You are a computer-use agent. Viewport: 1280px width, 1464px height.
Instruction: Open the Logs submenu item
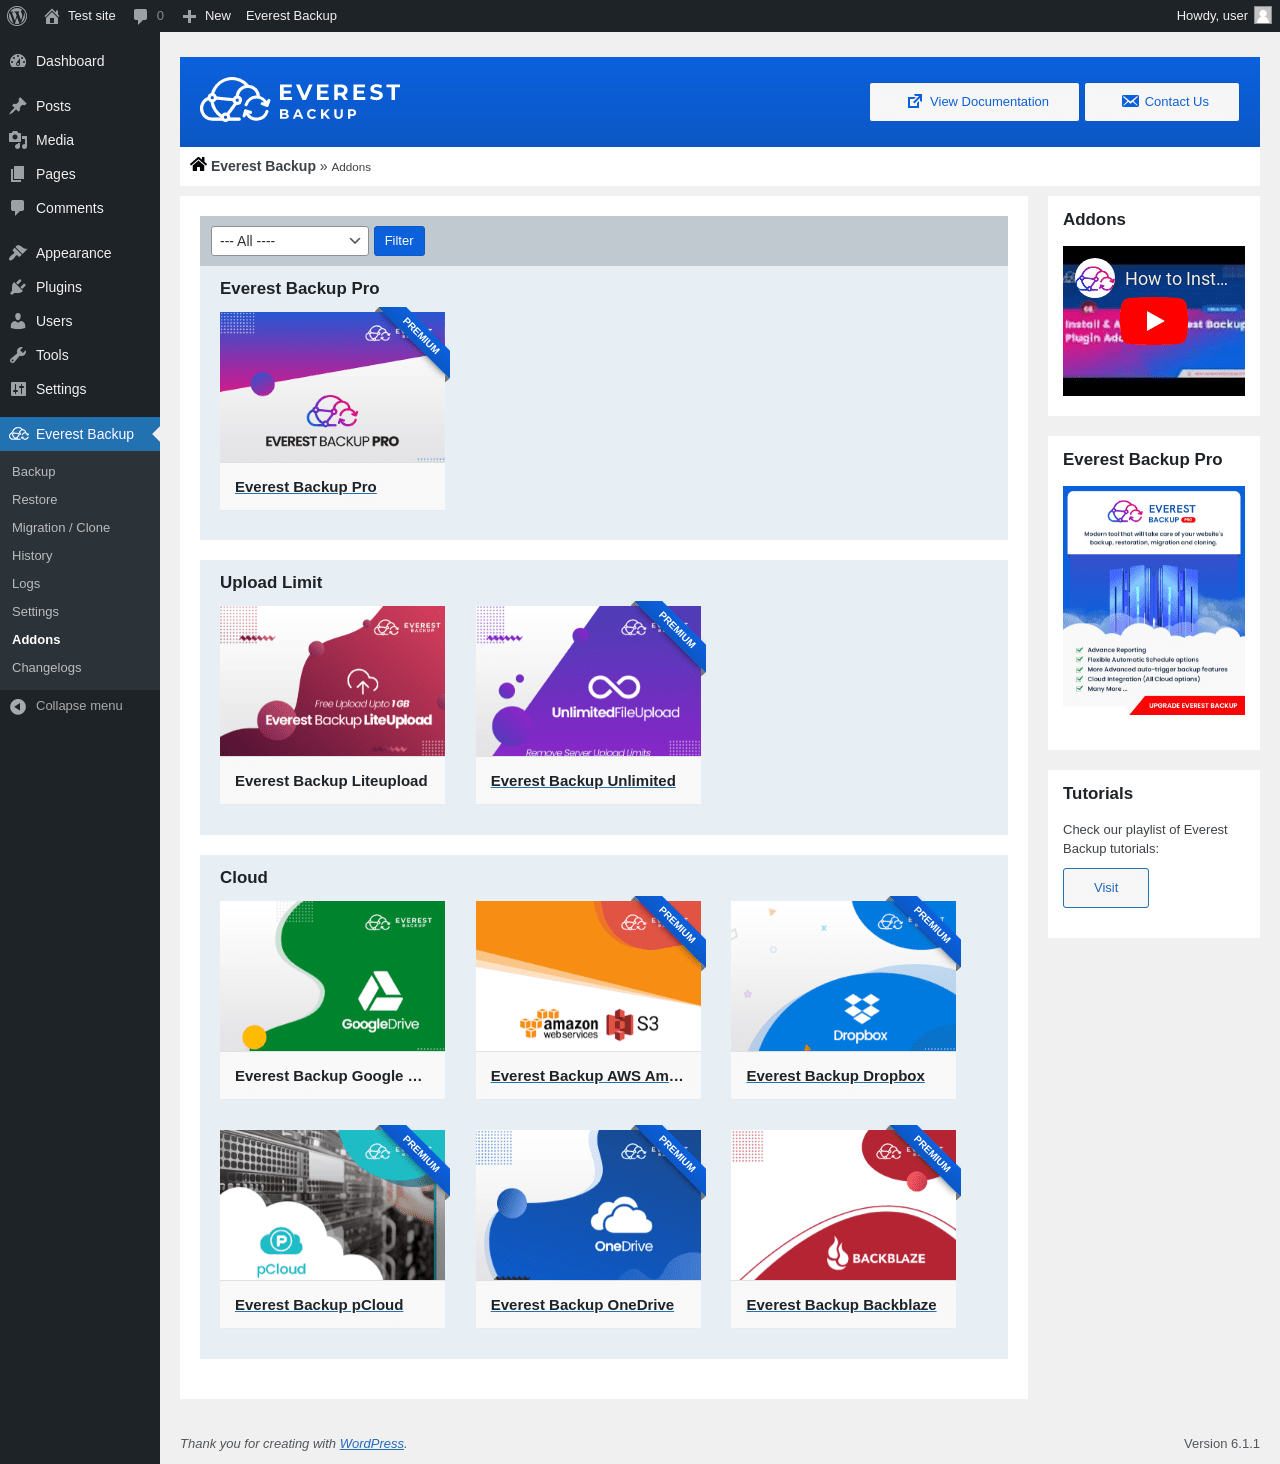[x=26, y=584]
